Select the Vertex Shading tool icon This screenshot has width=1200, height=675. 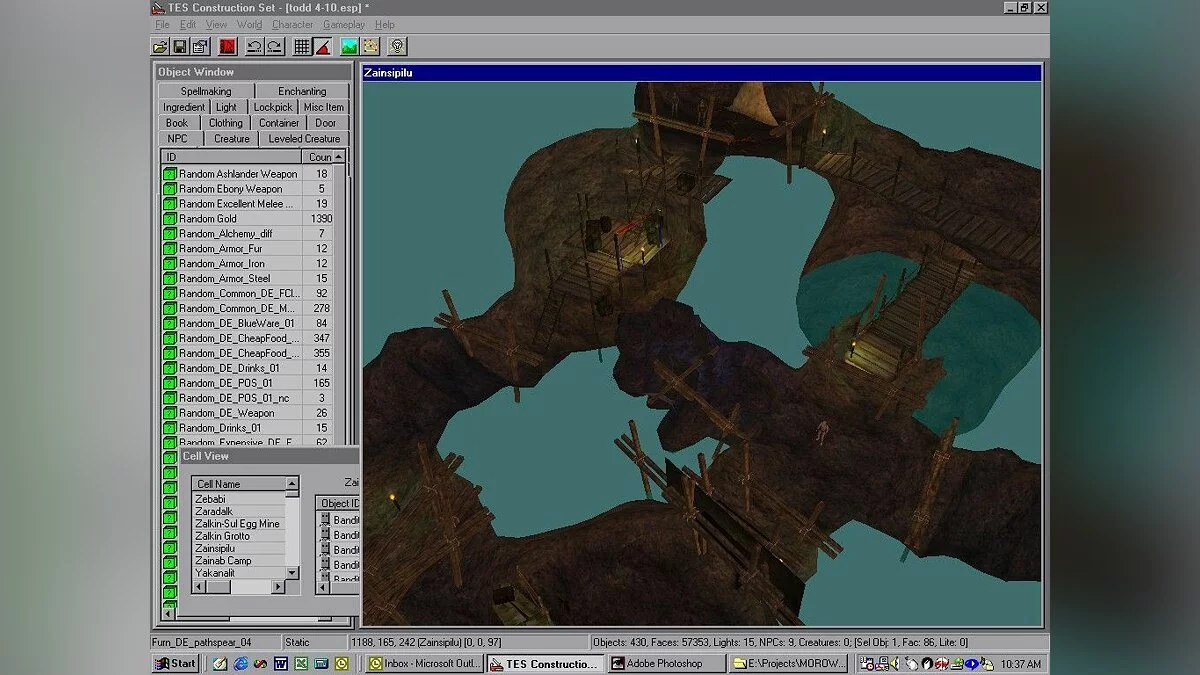(x=369, y=45)
